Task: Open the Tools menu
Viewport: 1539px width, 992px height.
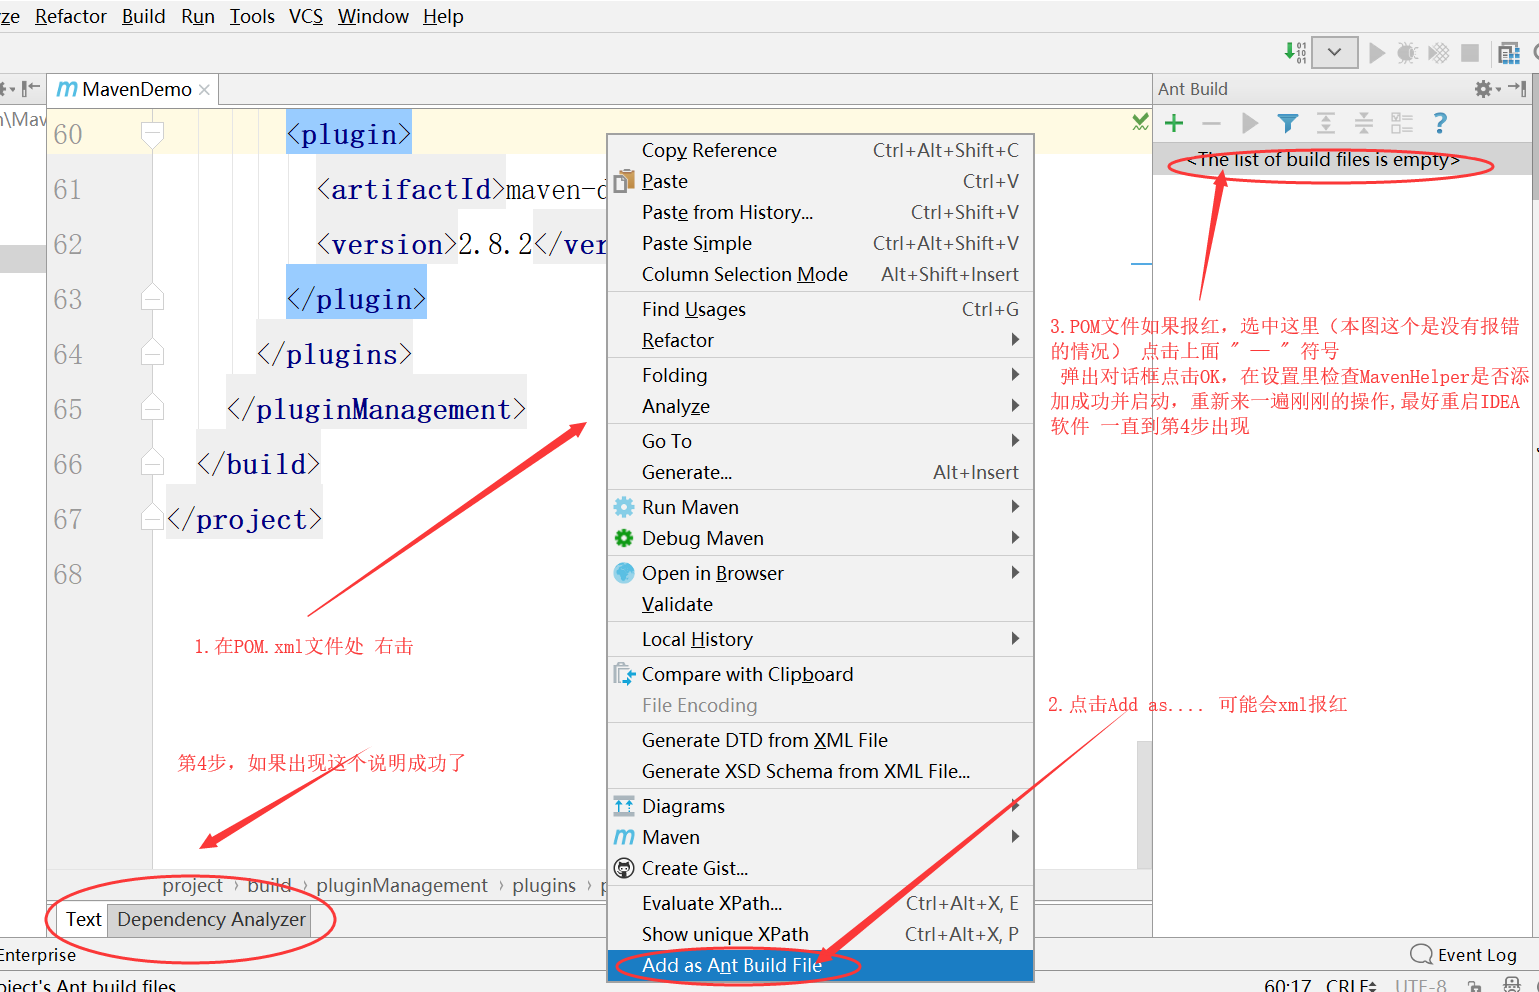Action: 251,16
